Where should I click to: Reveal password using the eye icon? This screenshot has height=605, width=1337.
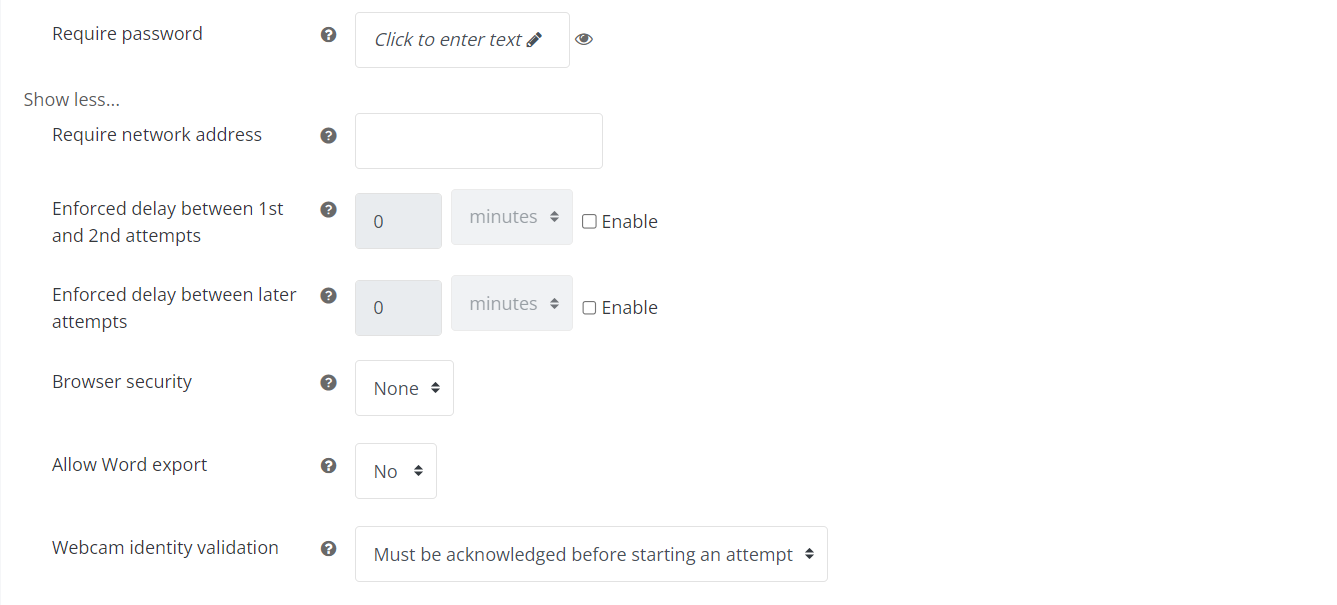click(x=584, y=40)
